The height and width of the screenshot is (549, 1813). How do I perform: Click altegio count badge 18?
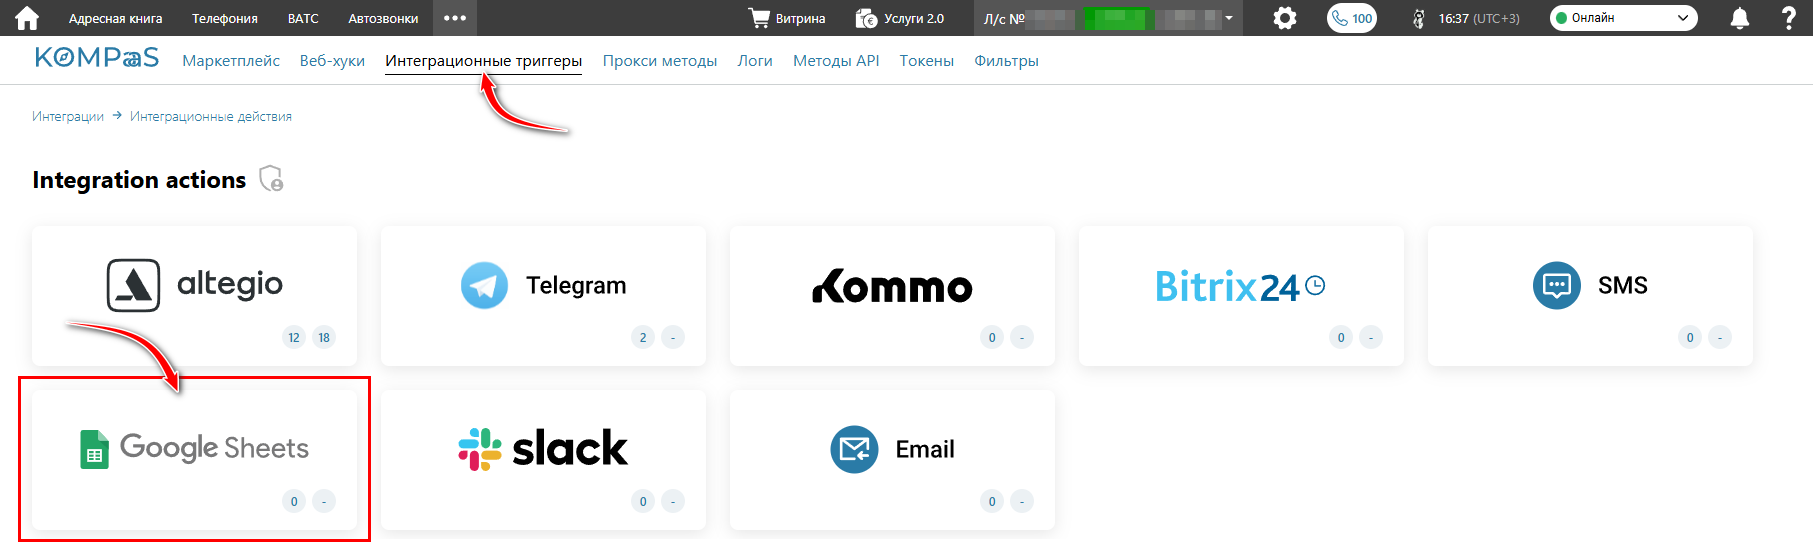click(324, 337)
